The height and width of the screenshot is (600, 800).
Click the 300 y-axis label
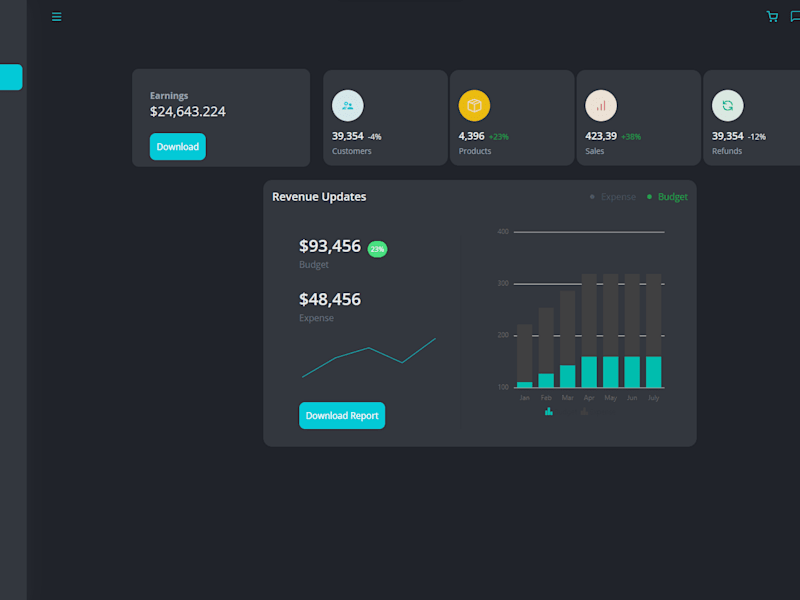click(503, 283)
